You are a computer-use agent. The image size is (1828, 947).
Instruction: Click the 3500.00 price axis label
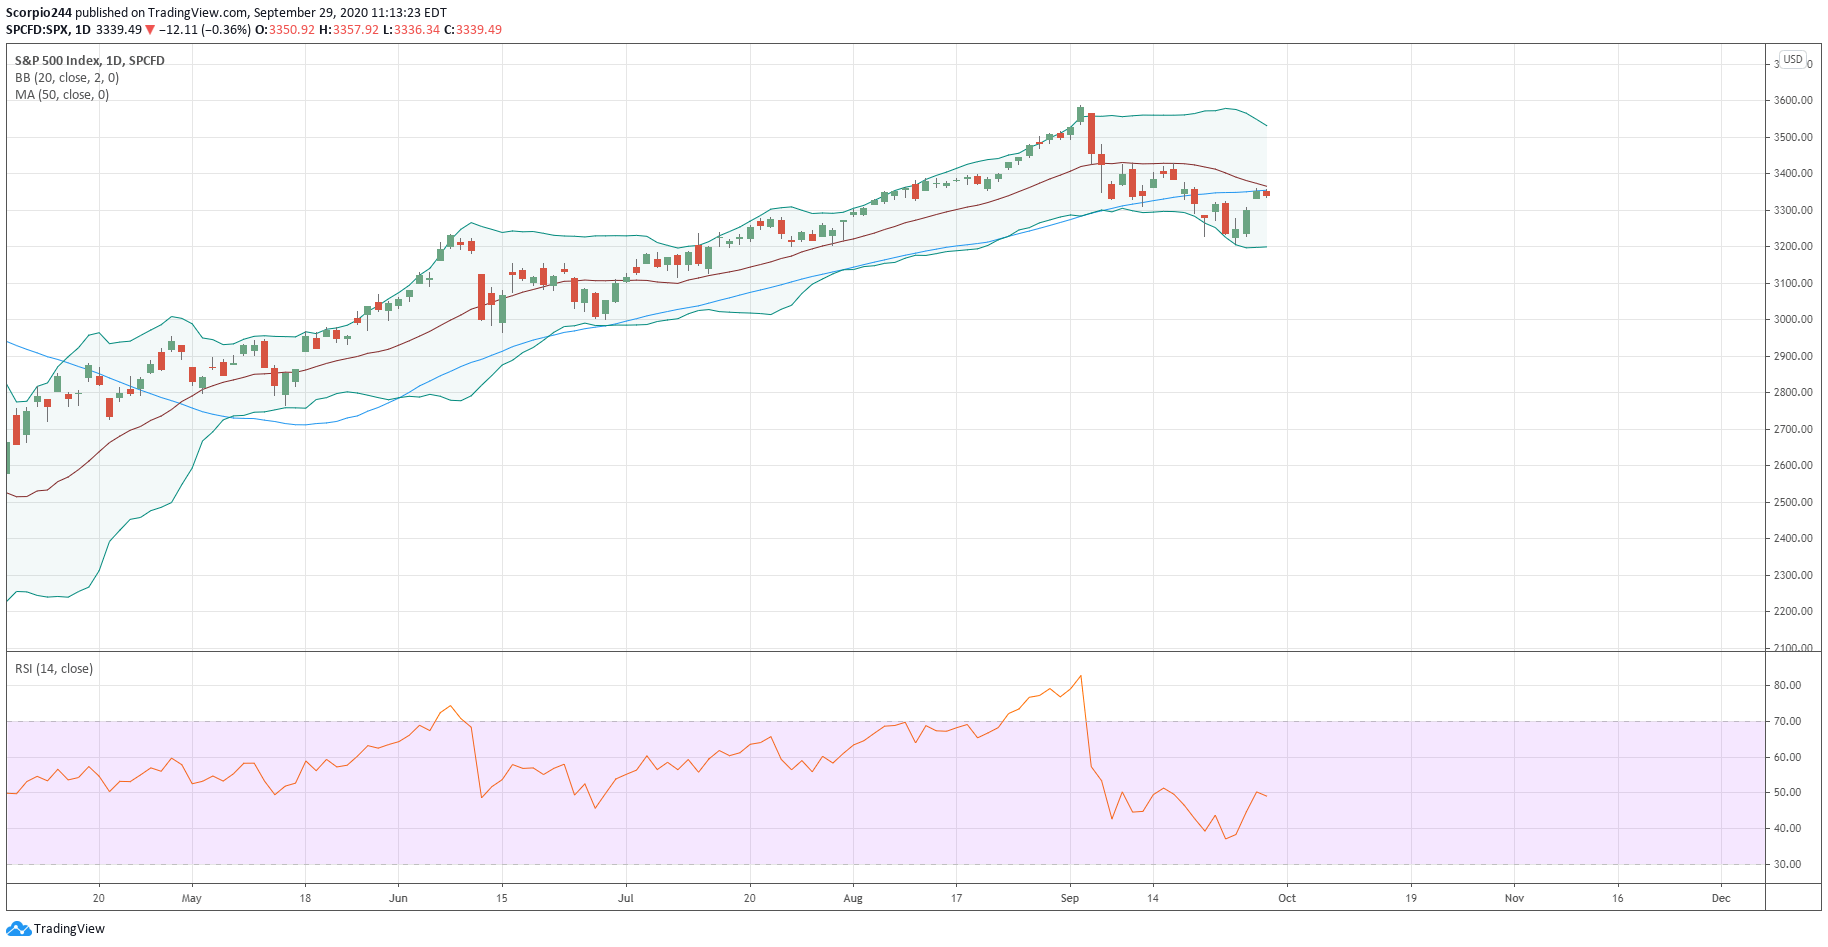click(x=1793, y=137)
